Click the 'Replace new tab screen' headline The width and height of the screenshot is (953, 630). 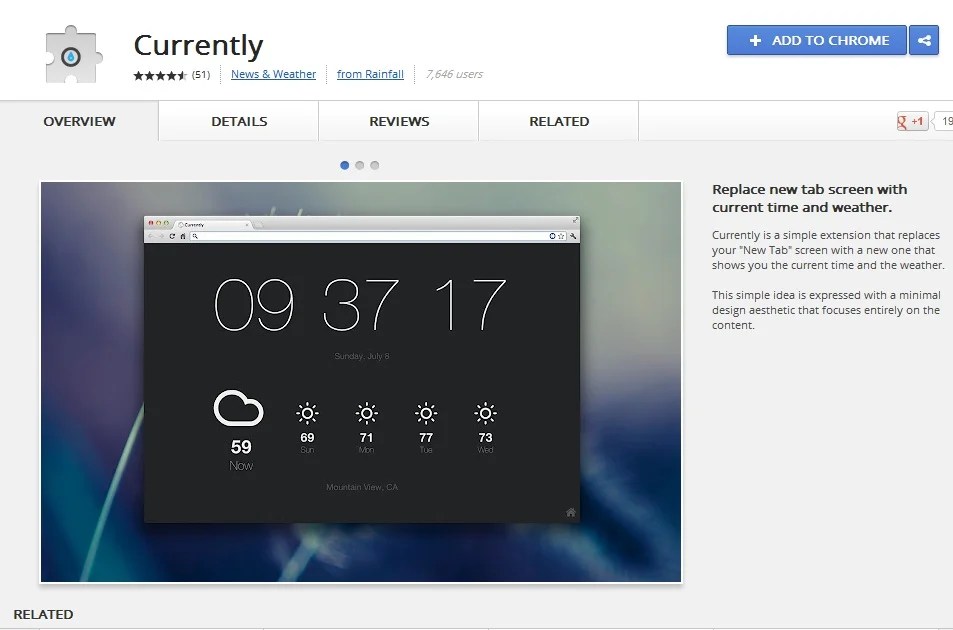[x=810, y=198]
